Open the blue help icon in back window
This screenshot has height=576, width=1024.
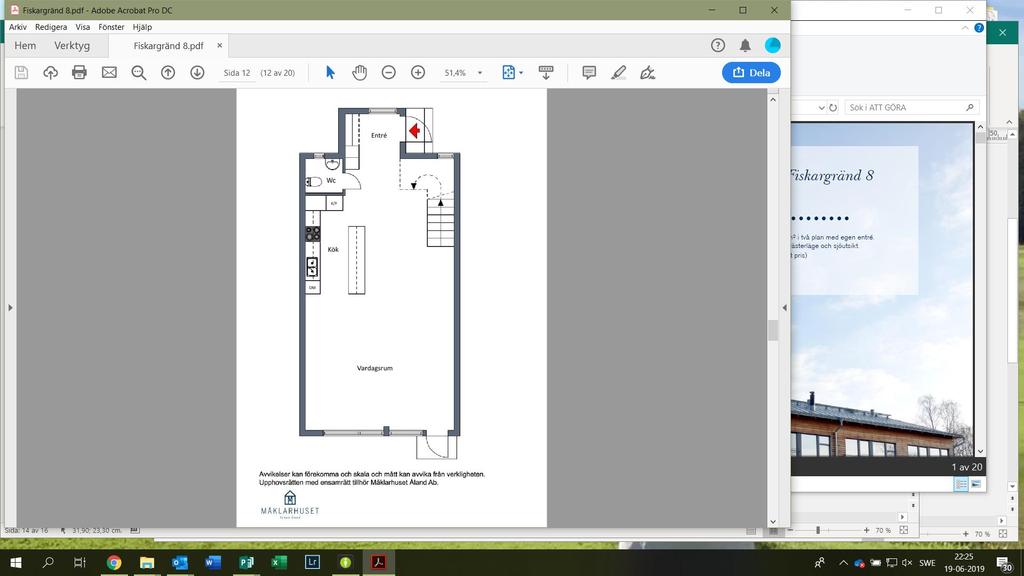tap(979, 27)
